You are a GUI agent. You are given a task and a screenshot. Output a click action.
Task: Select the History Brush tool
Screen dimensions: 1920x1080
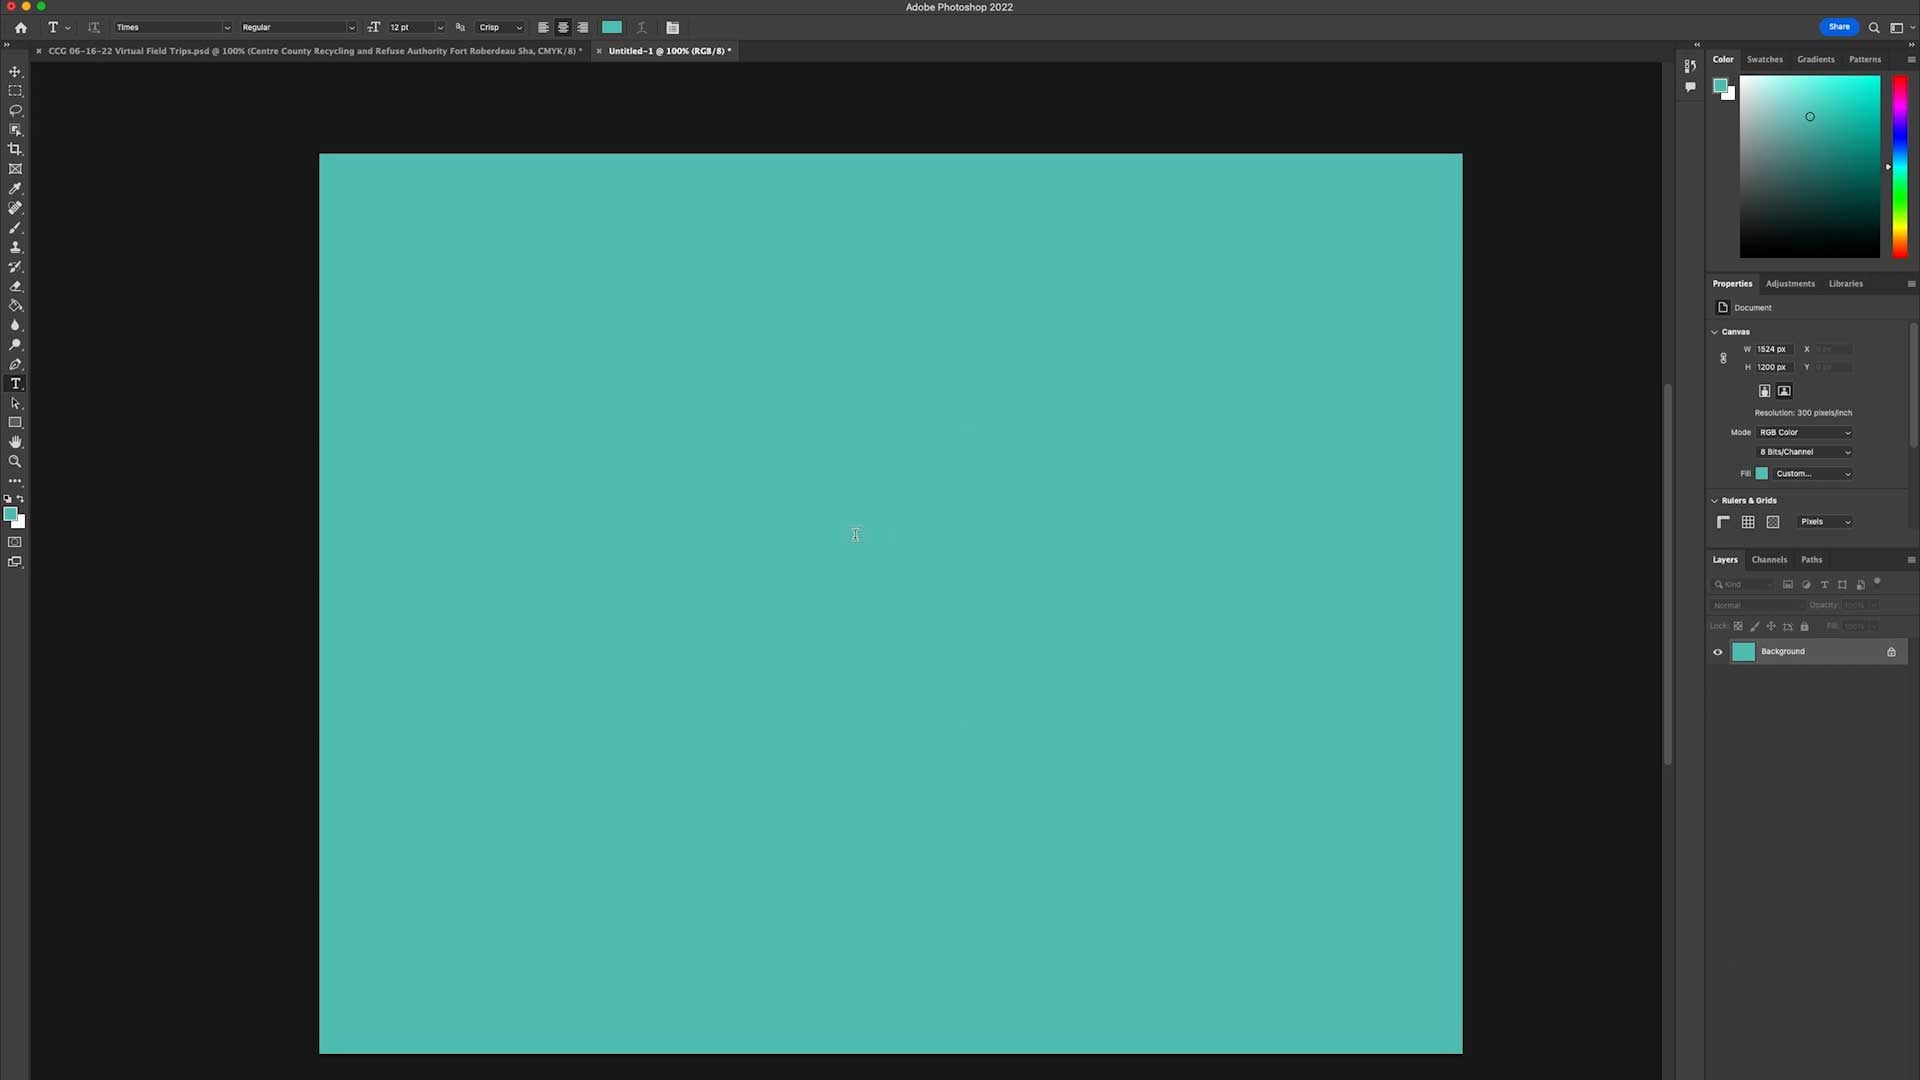point(15,267)
